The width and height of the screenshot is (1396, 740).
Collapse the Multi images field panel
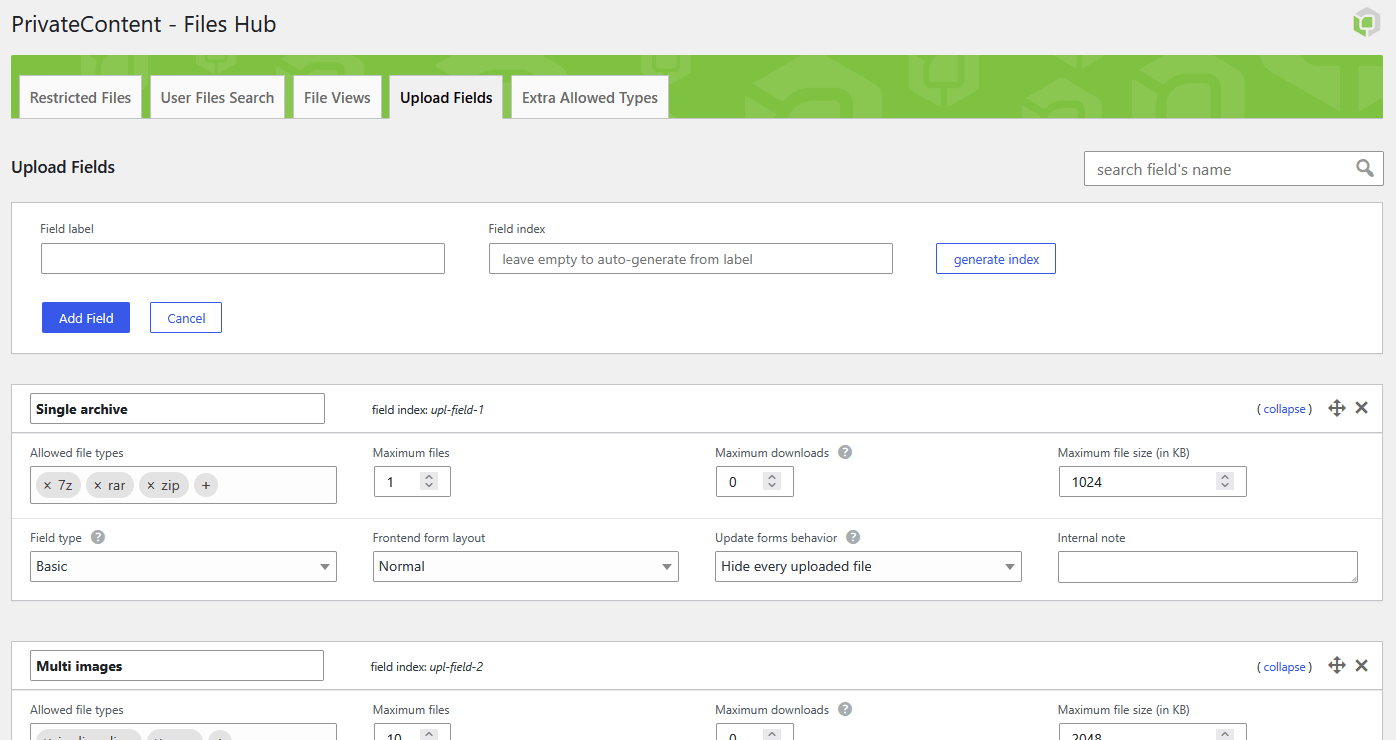(1284, 667)
